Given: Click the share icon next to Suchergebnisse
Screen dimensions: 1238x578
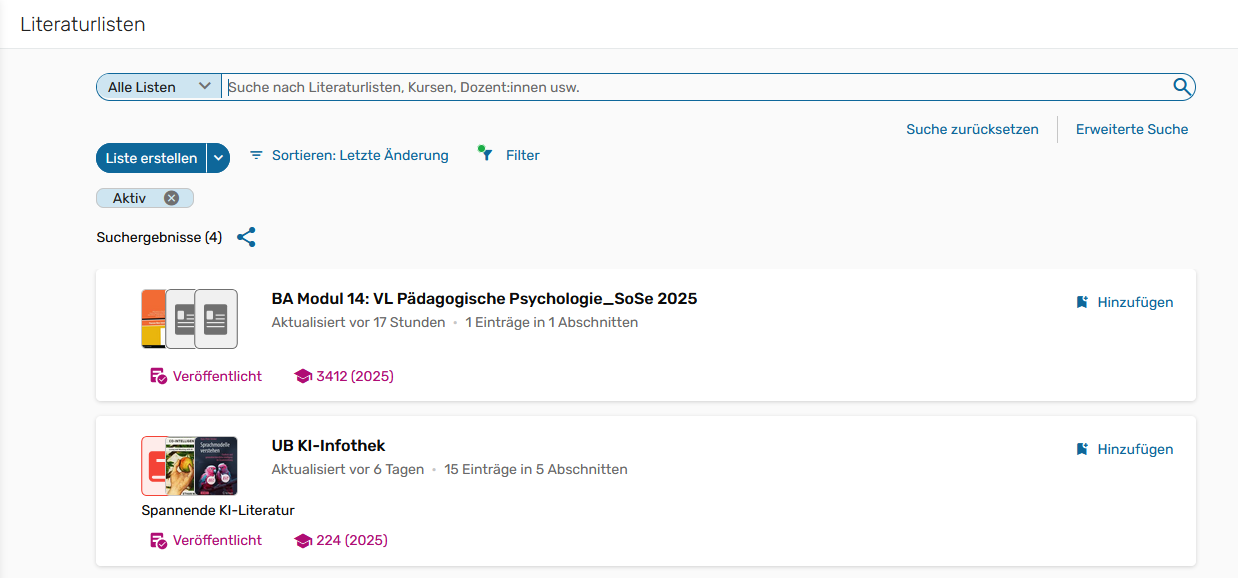Looking at the screenshot, I should coord(246,237).
